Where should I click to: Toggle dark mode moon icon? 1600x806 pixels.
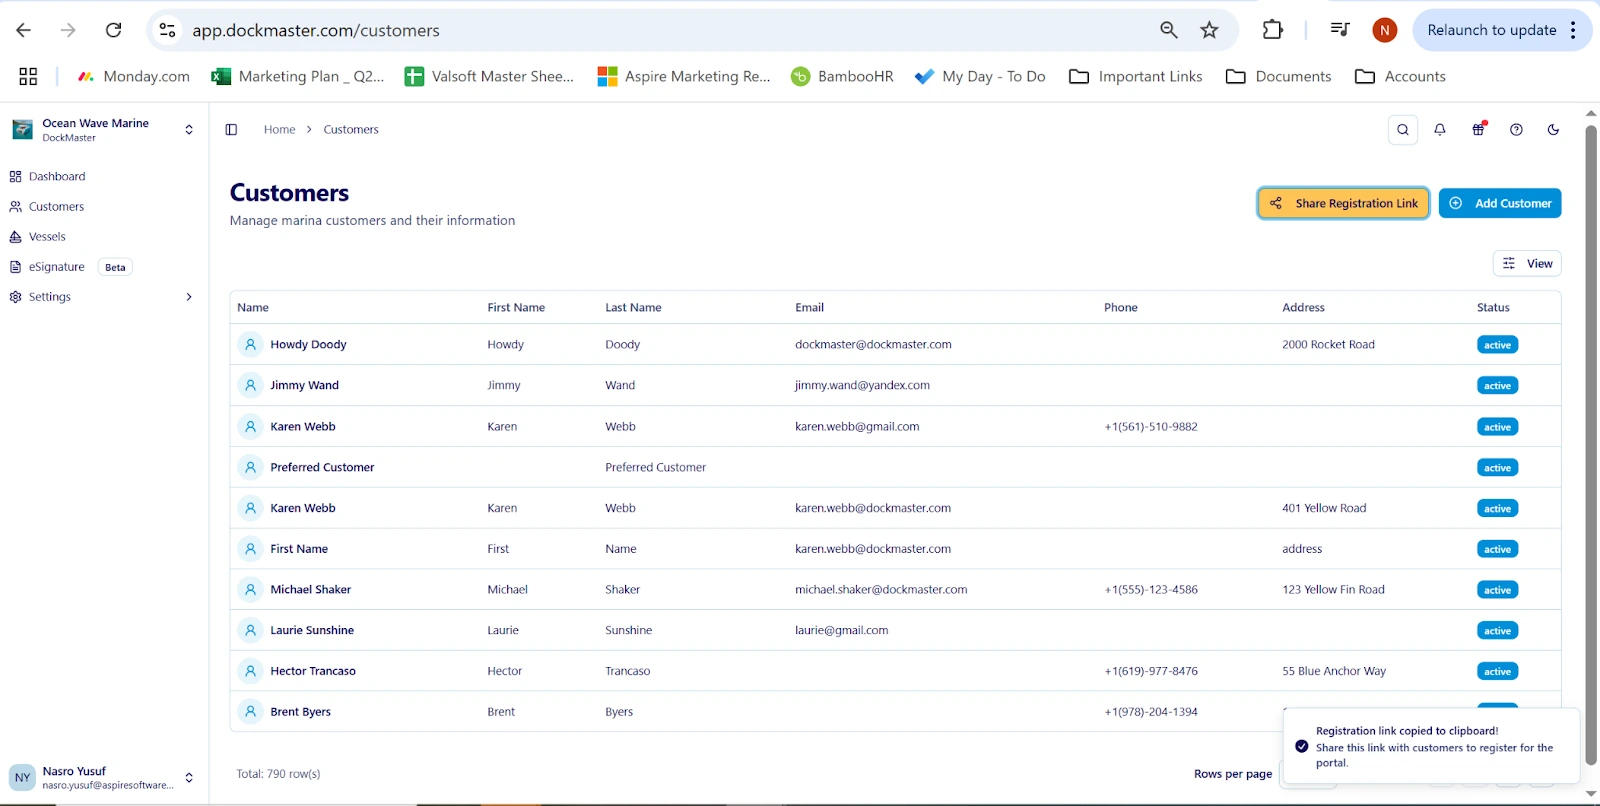coord(1553,129)
